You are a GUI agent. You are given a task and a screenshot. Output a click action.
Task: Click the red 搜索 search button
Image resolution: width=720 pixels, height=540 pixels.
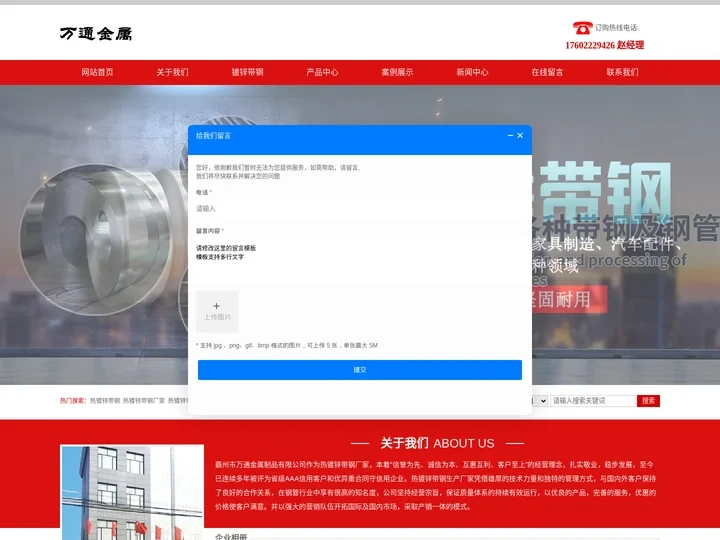coord(648,401)
